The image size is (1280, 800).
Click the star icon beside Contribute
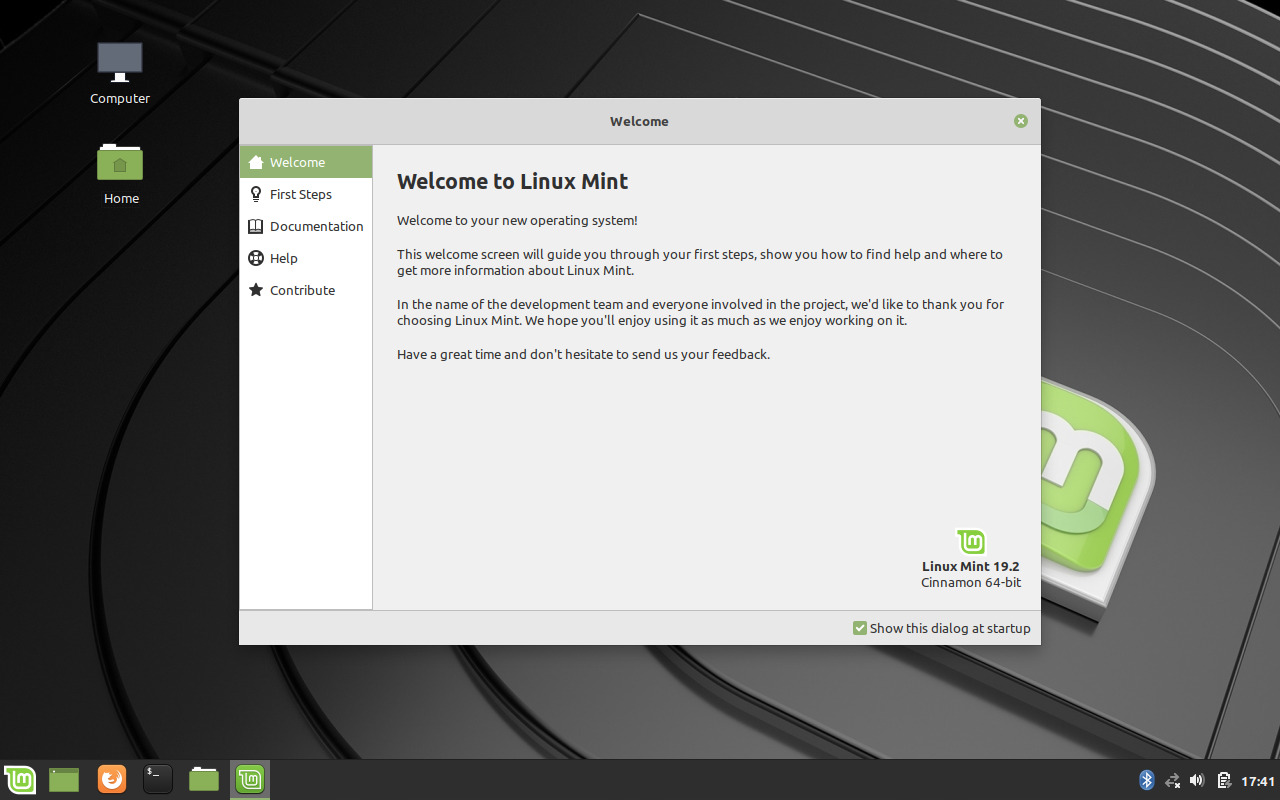(256, 290)
